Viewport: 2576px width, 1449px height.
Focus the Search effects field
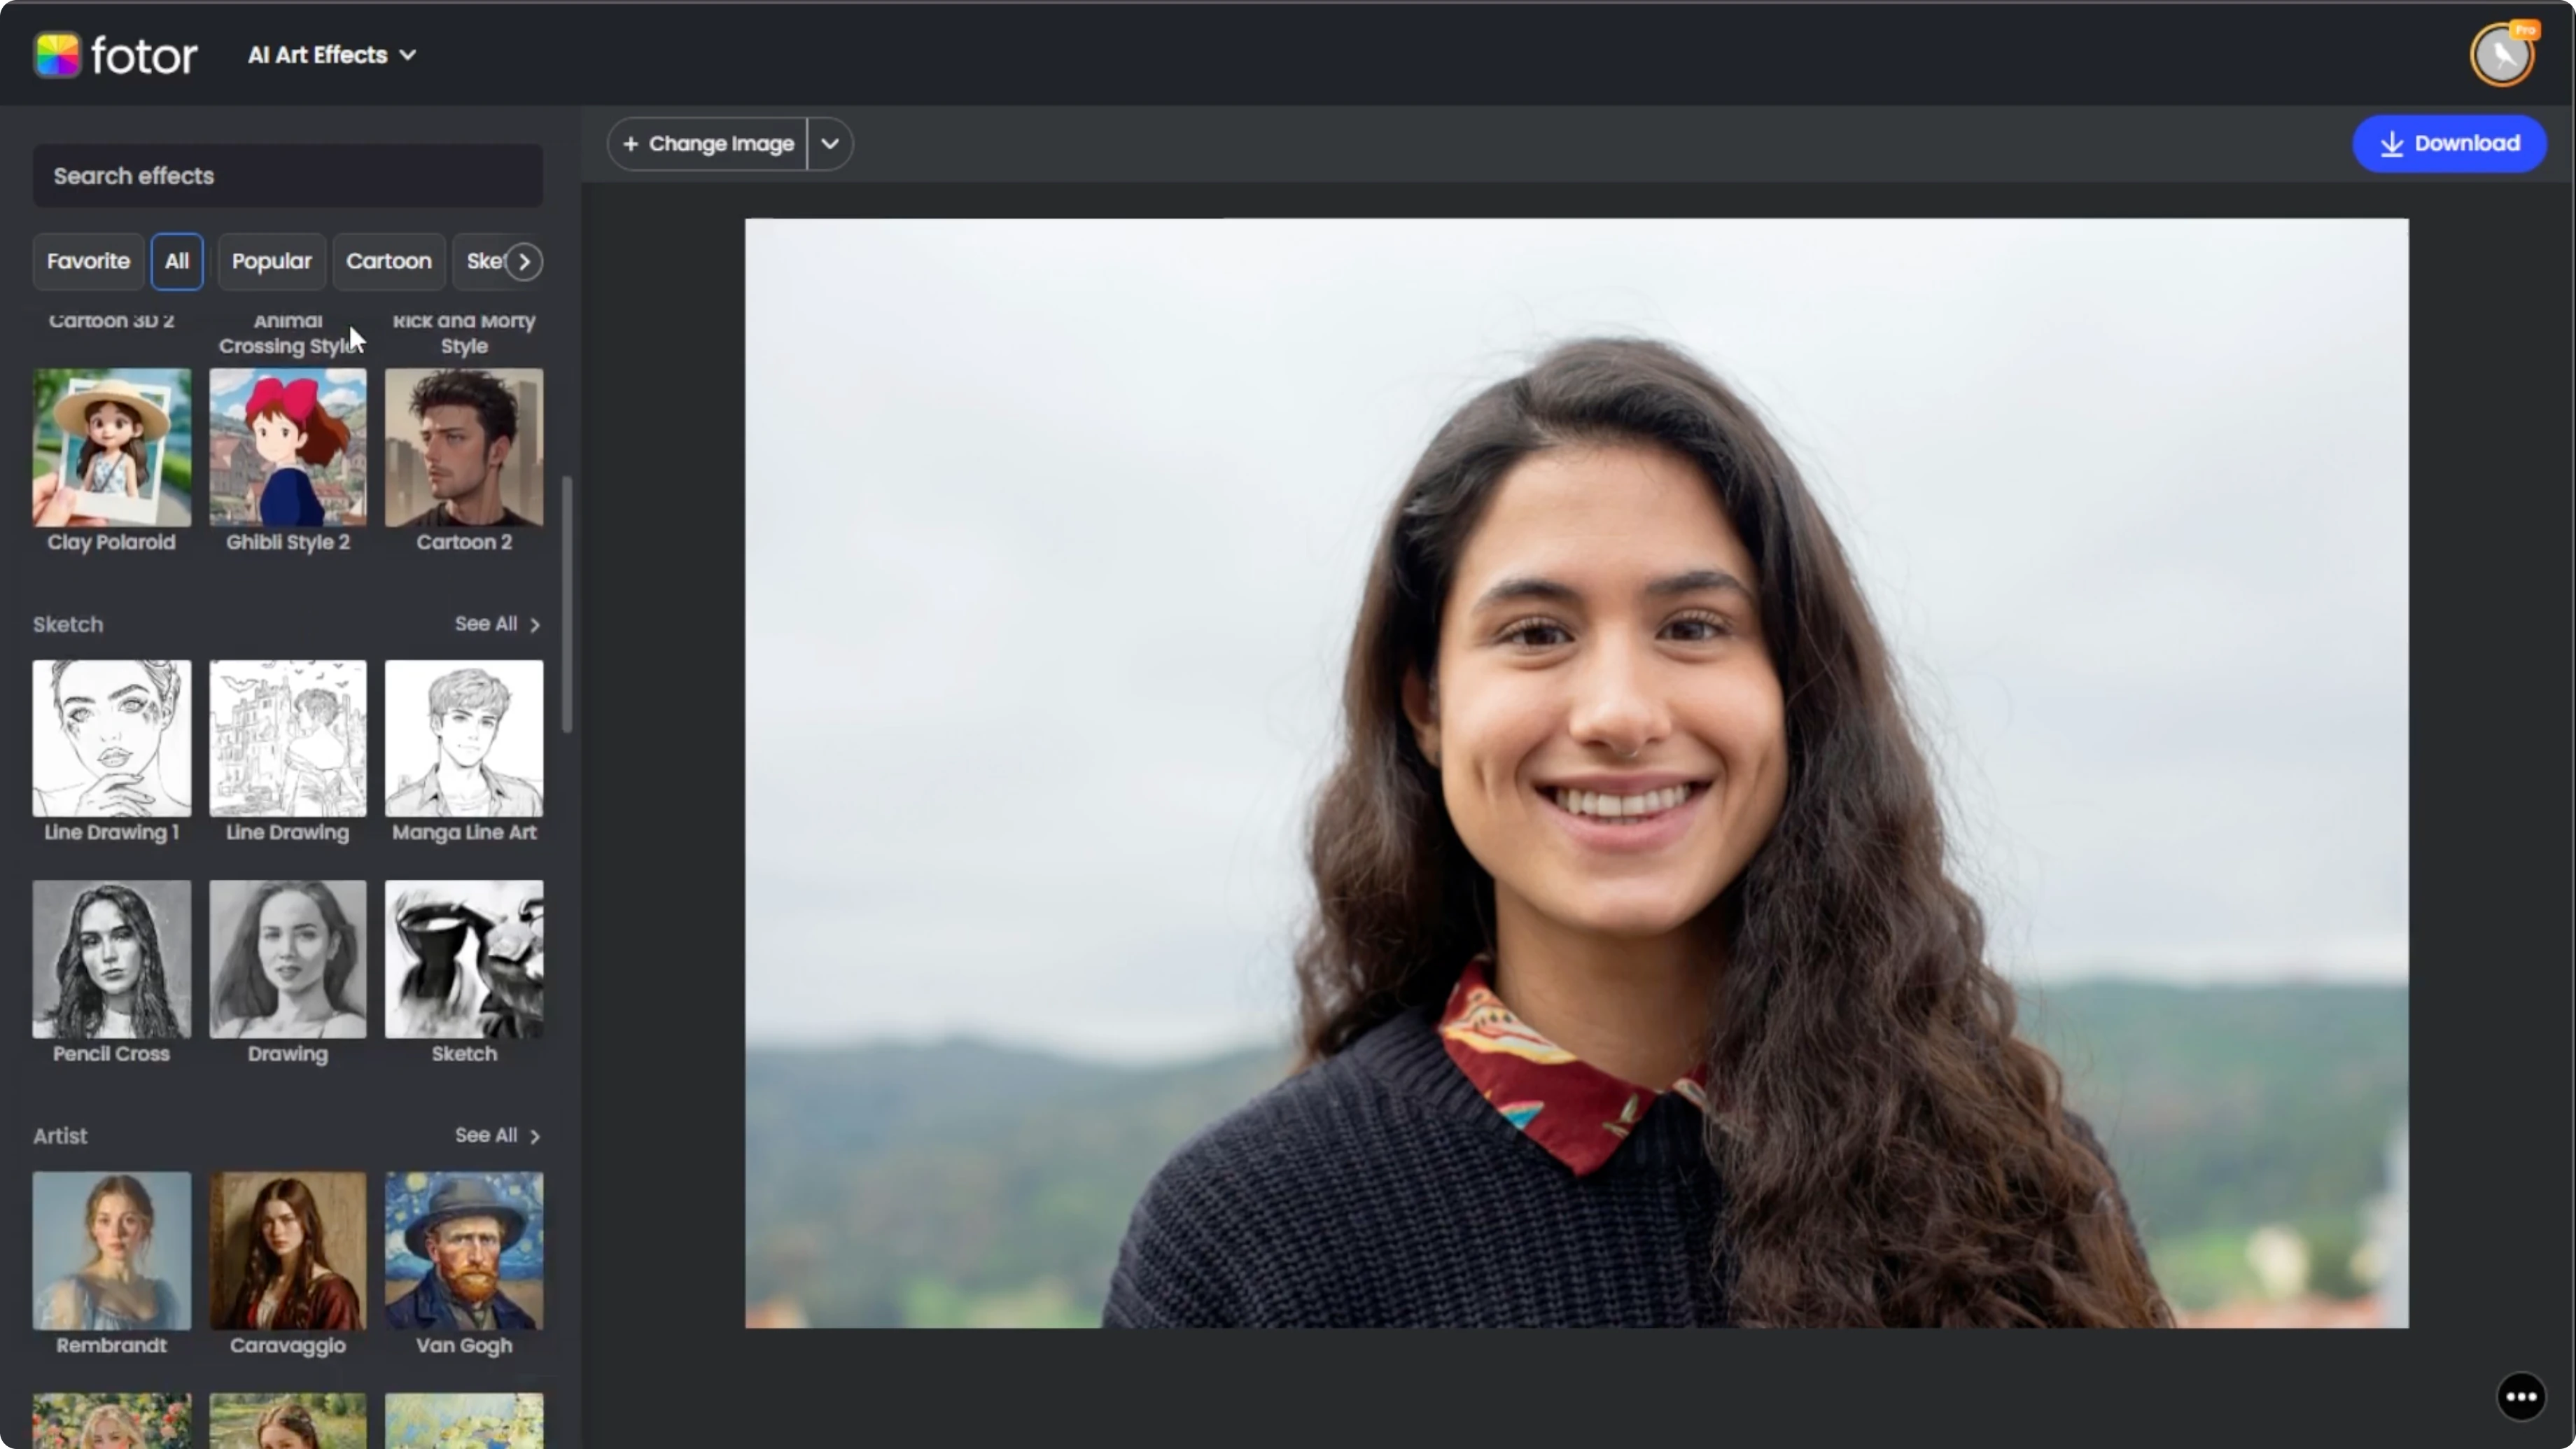(x=288, y=176)
